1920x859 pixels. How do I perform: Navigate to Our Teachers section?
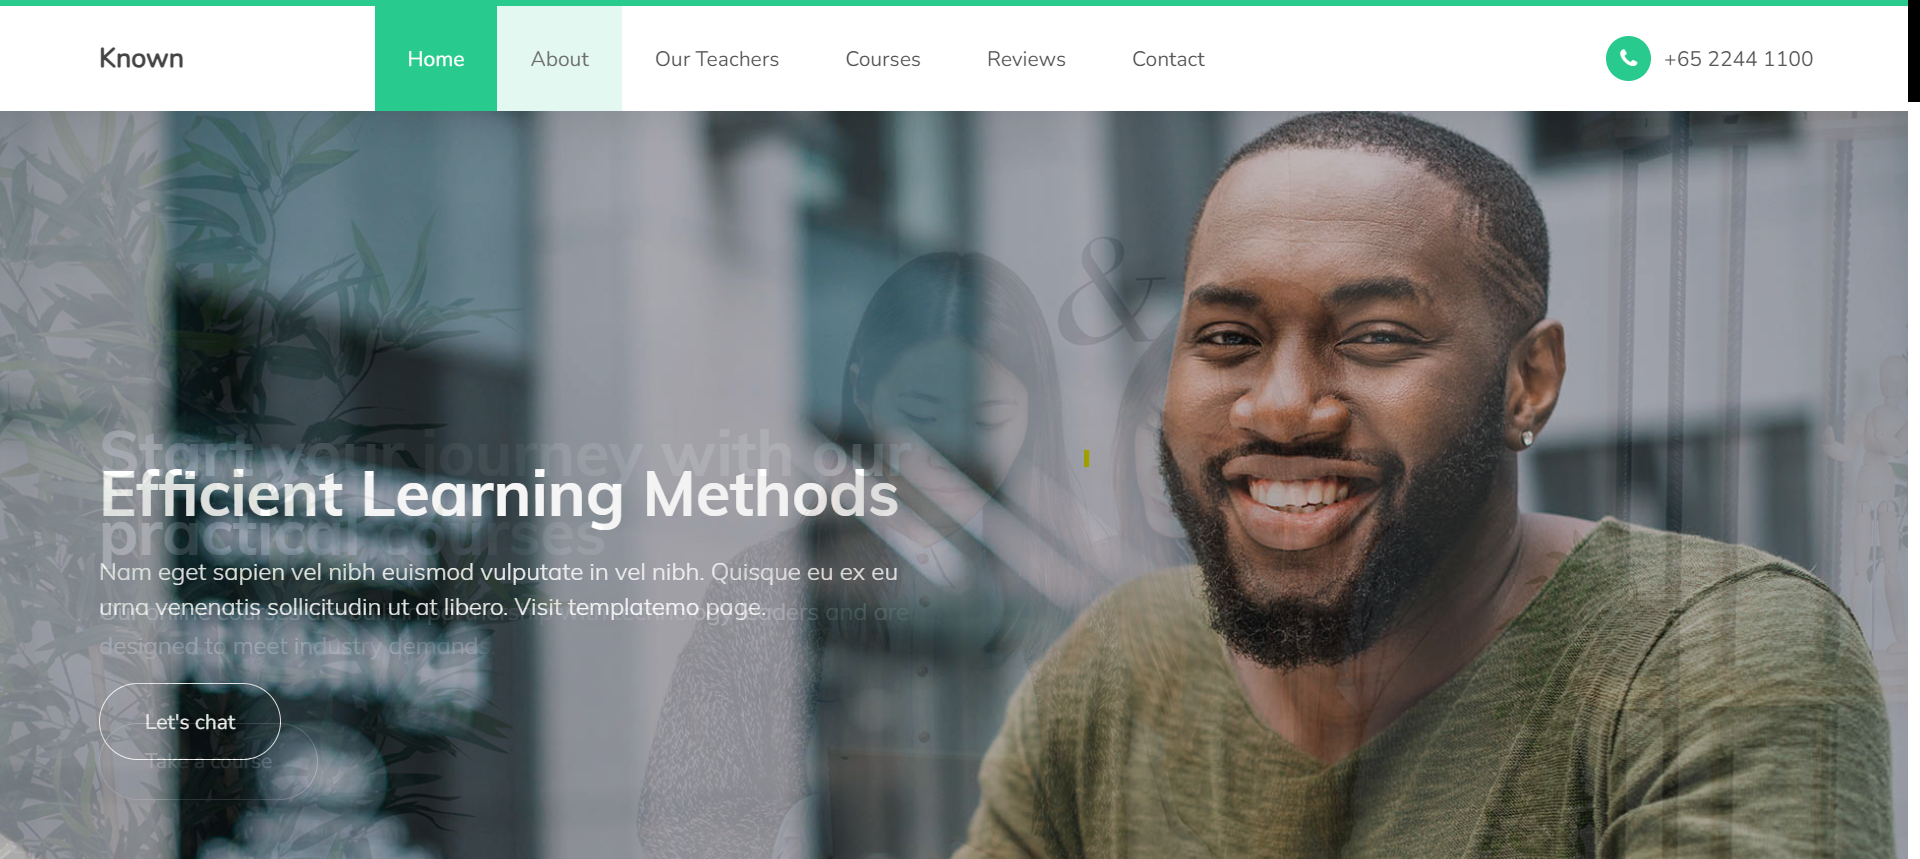[717, 59]
